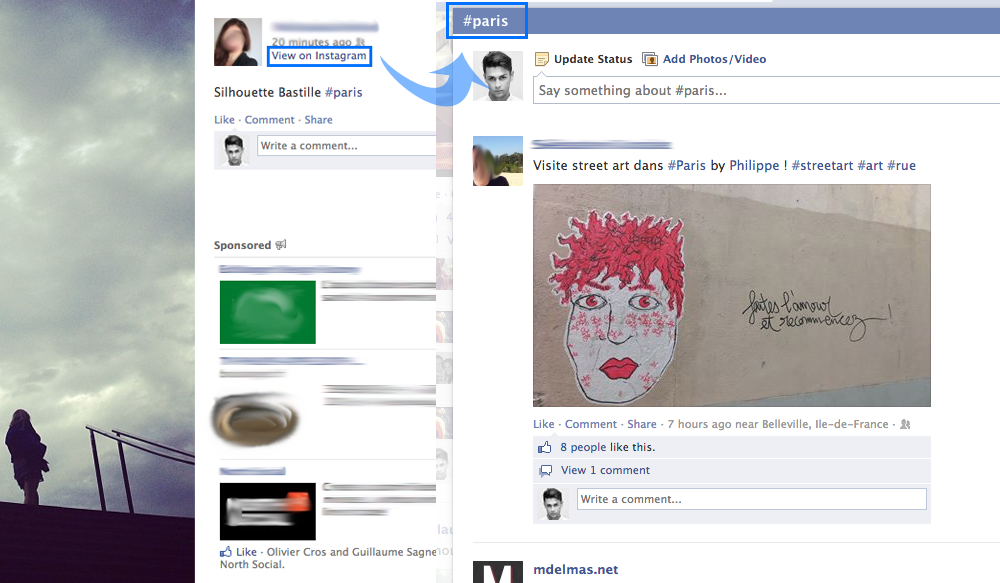The image size is (1000, 583).
Task: Share the street art post
Action: [x=642, y=424]
